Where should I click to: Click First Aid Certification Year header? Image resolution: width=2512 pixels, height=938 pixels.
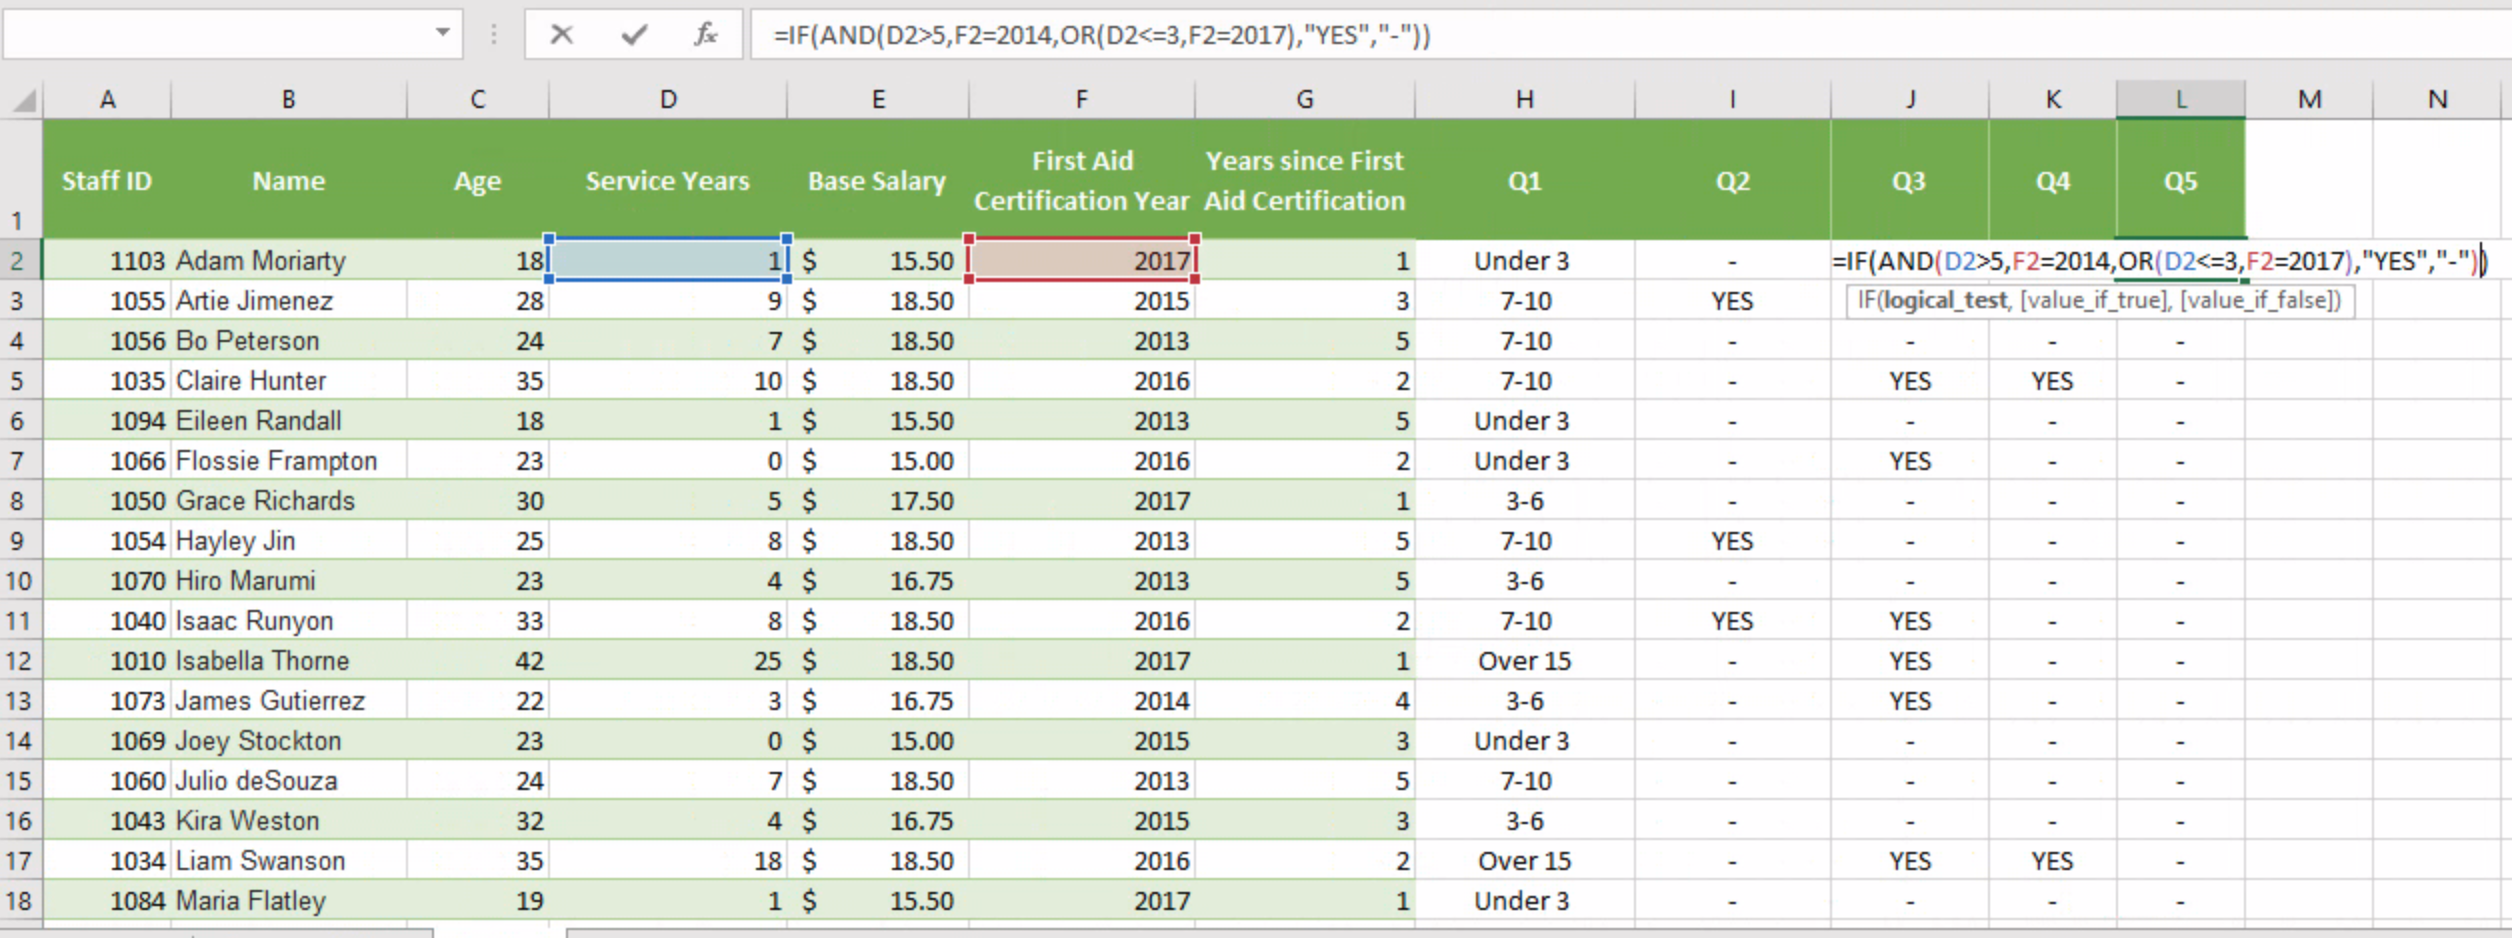pyautogui.click(x=1081, y=180)
